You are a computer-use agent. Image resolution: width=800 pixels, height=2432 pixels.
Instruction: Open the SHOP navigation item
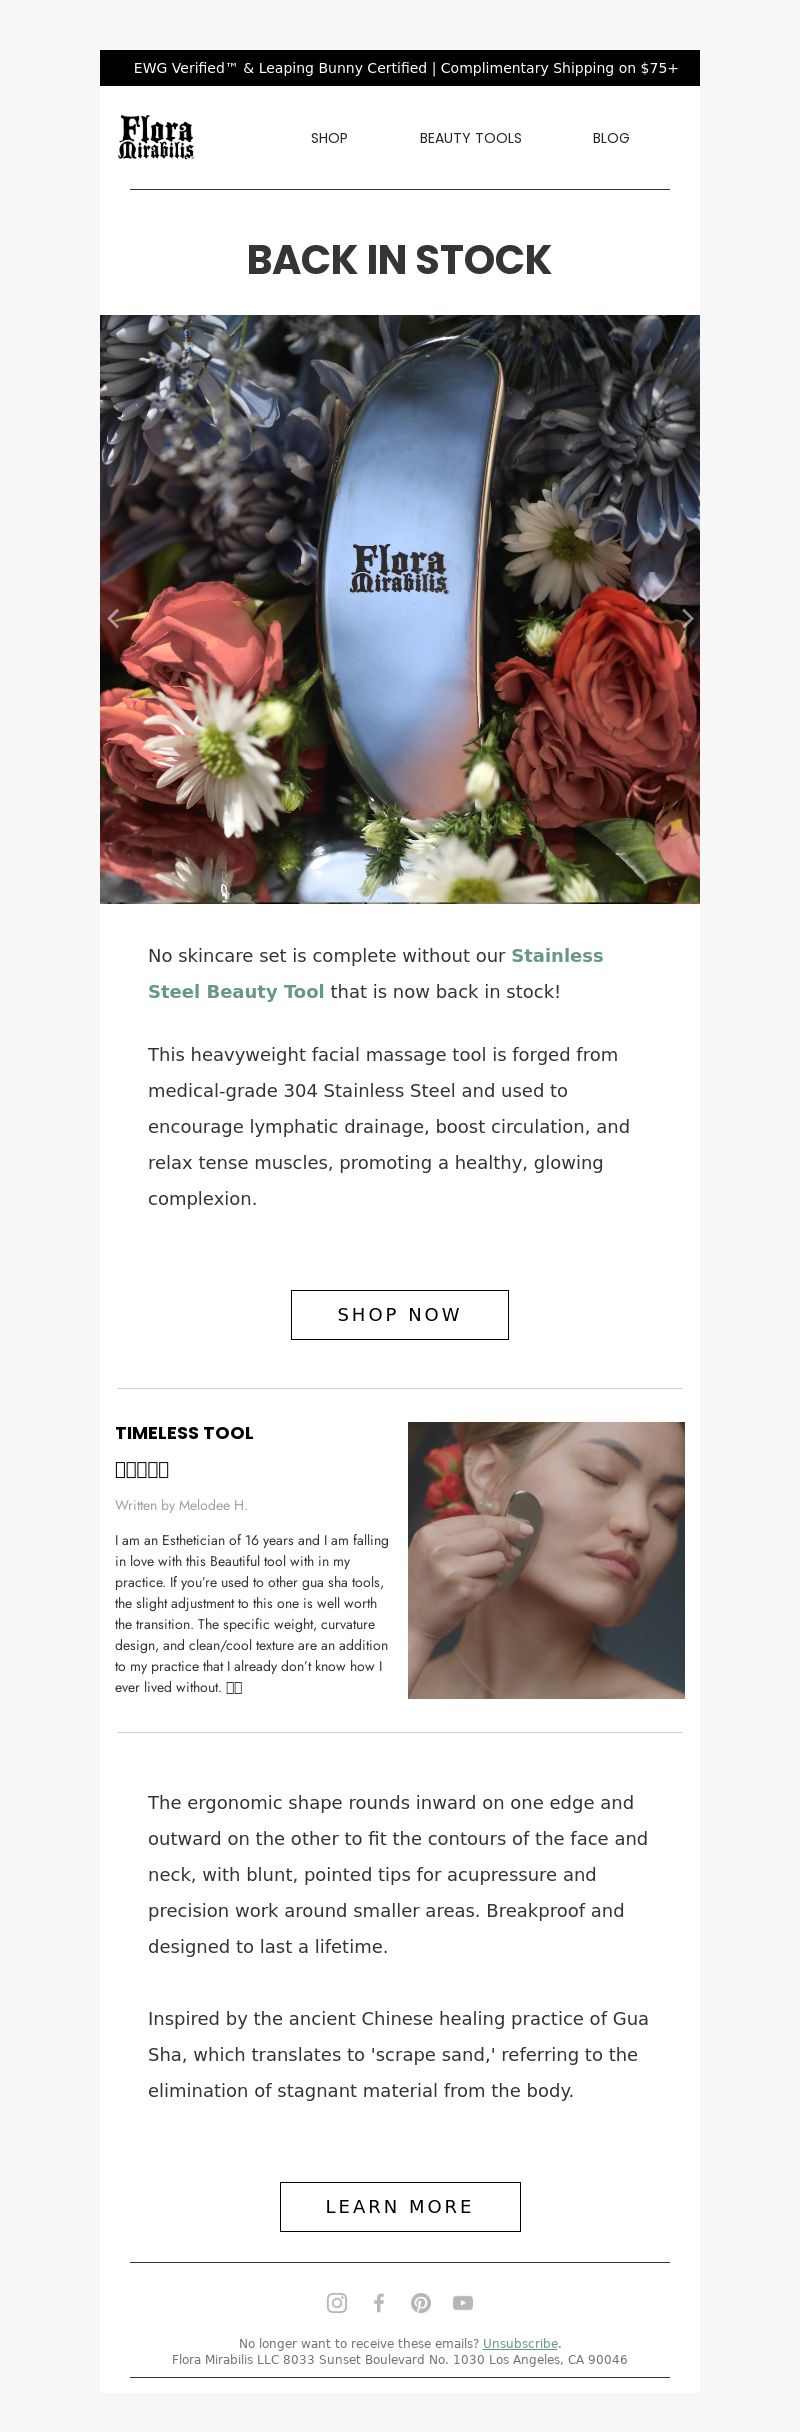329,138
